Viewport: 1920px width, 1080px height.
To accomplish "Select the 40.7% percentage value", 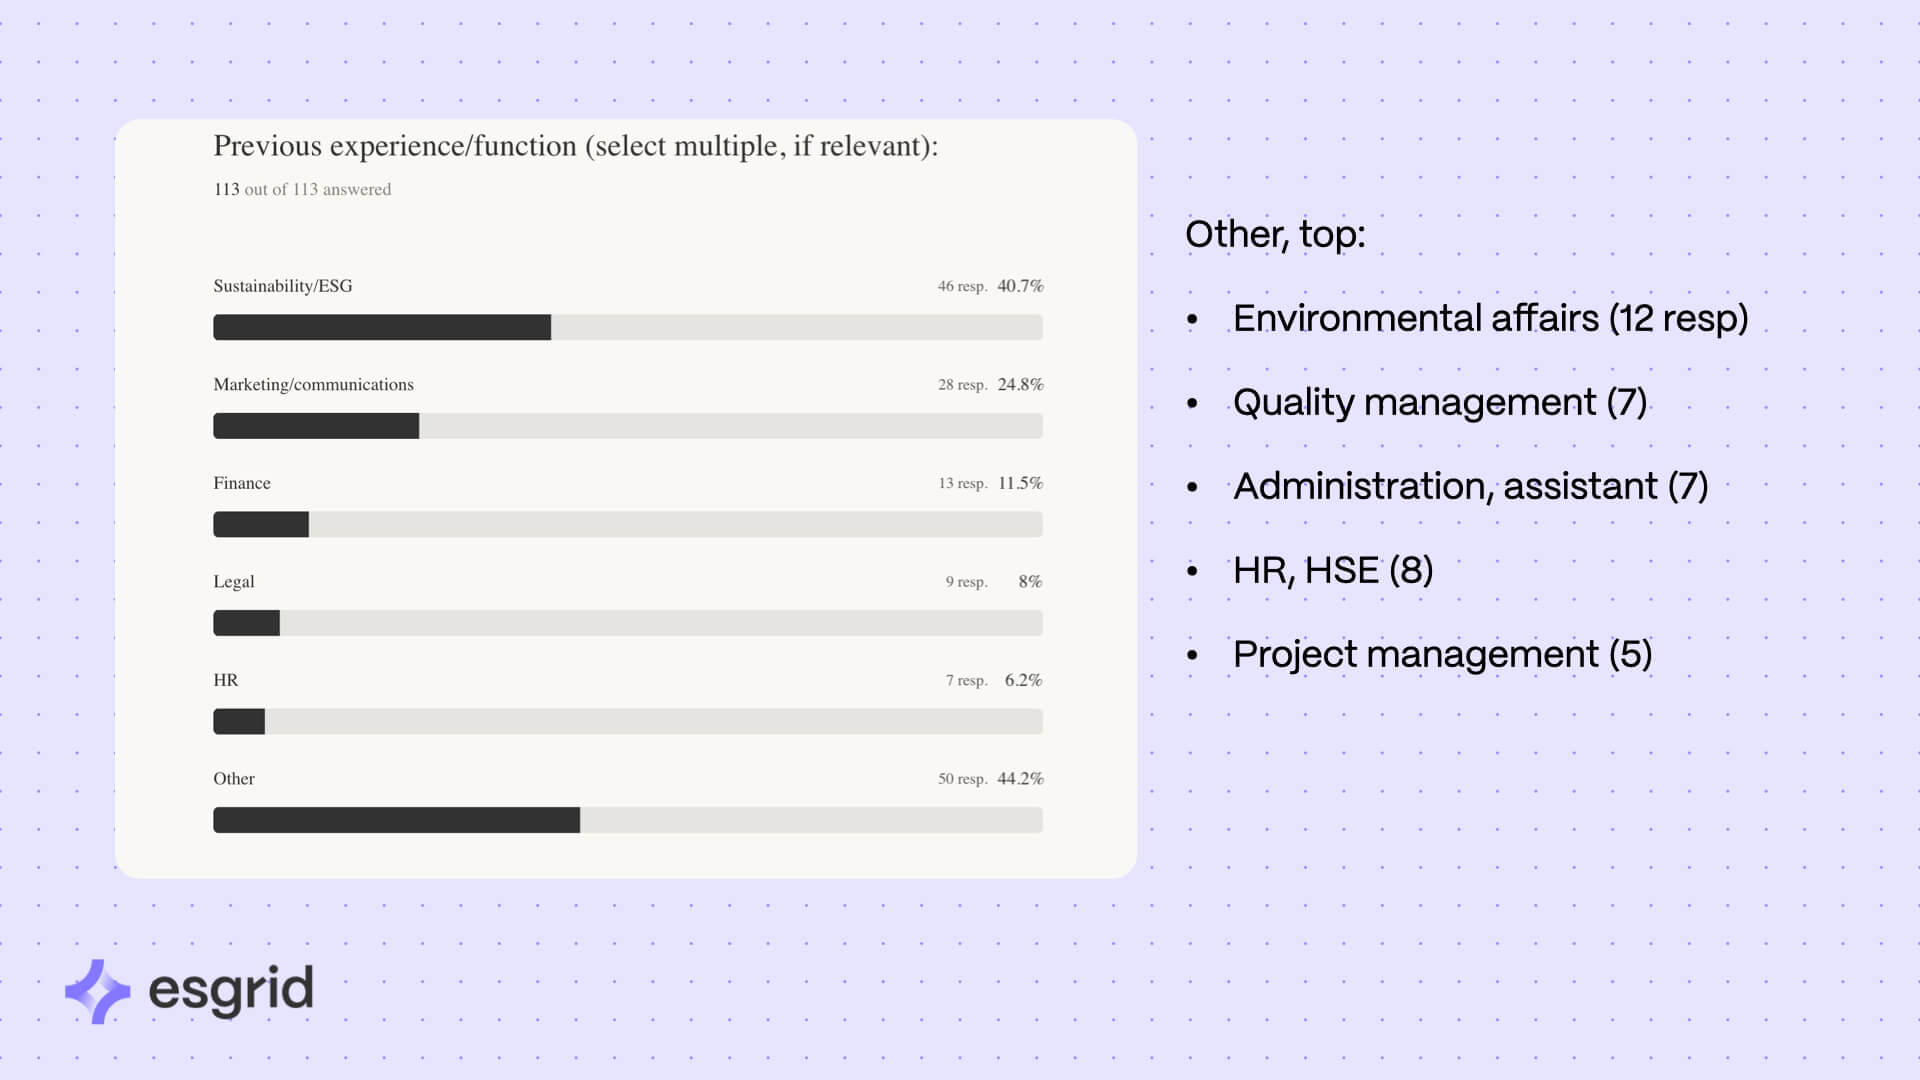I will [x=1020, y=286].
